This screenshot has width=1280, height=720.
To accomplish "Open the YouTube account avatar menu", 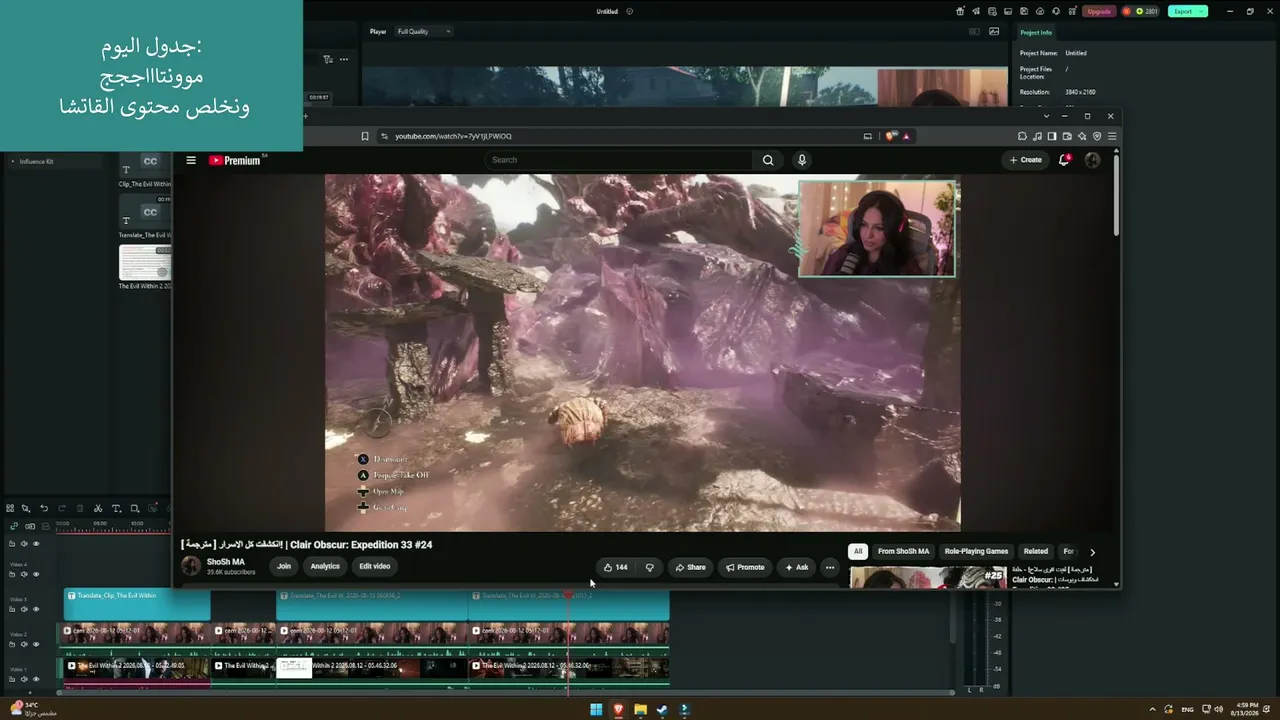I will (x=1092, y=160).
